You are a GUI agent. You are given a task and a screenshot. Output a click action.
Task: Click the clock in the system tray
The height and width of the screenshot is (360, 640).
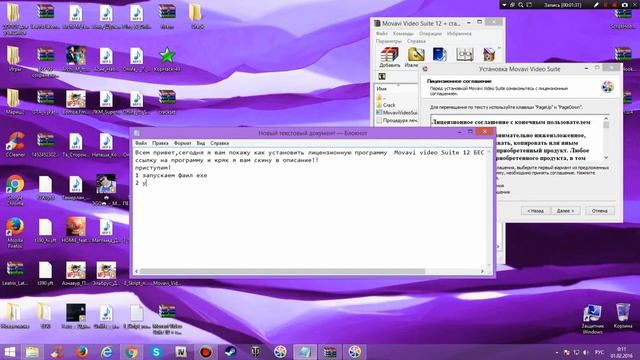(622, 352)
